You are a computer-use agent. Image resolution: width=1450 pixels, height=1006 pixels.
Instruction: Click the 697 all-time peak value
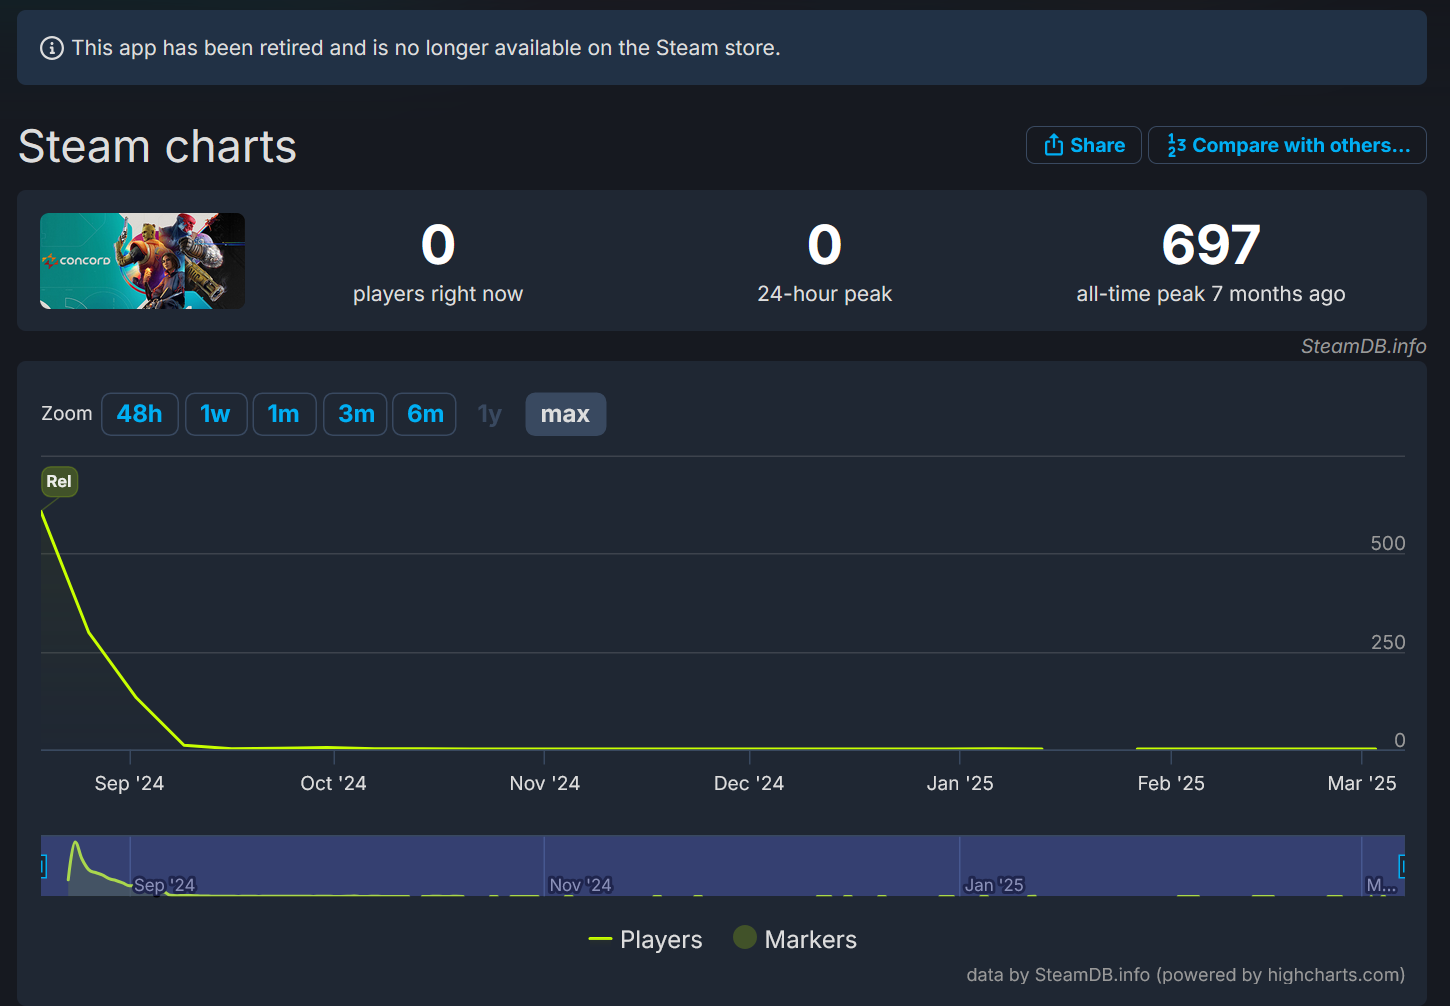pyautogui.click(x=1211, y=245)
